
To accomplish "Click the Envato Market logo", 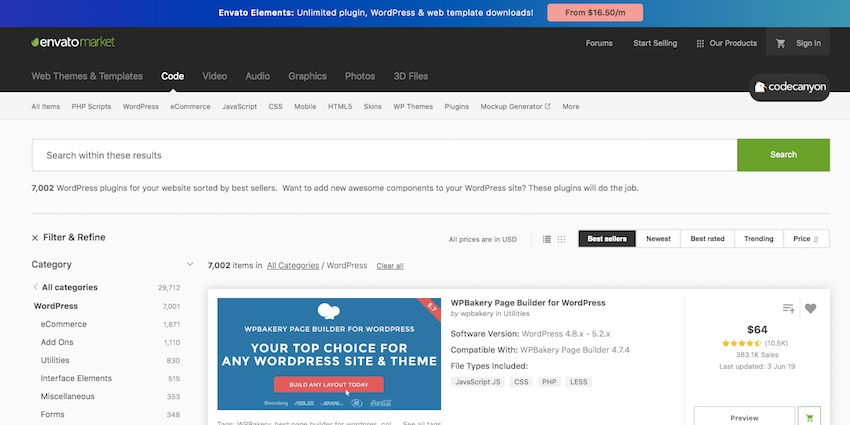I will (73, 42).
